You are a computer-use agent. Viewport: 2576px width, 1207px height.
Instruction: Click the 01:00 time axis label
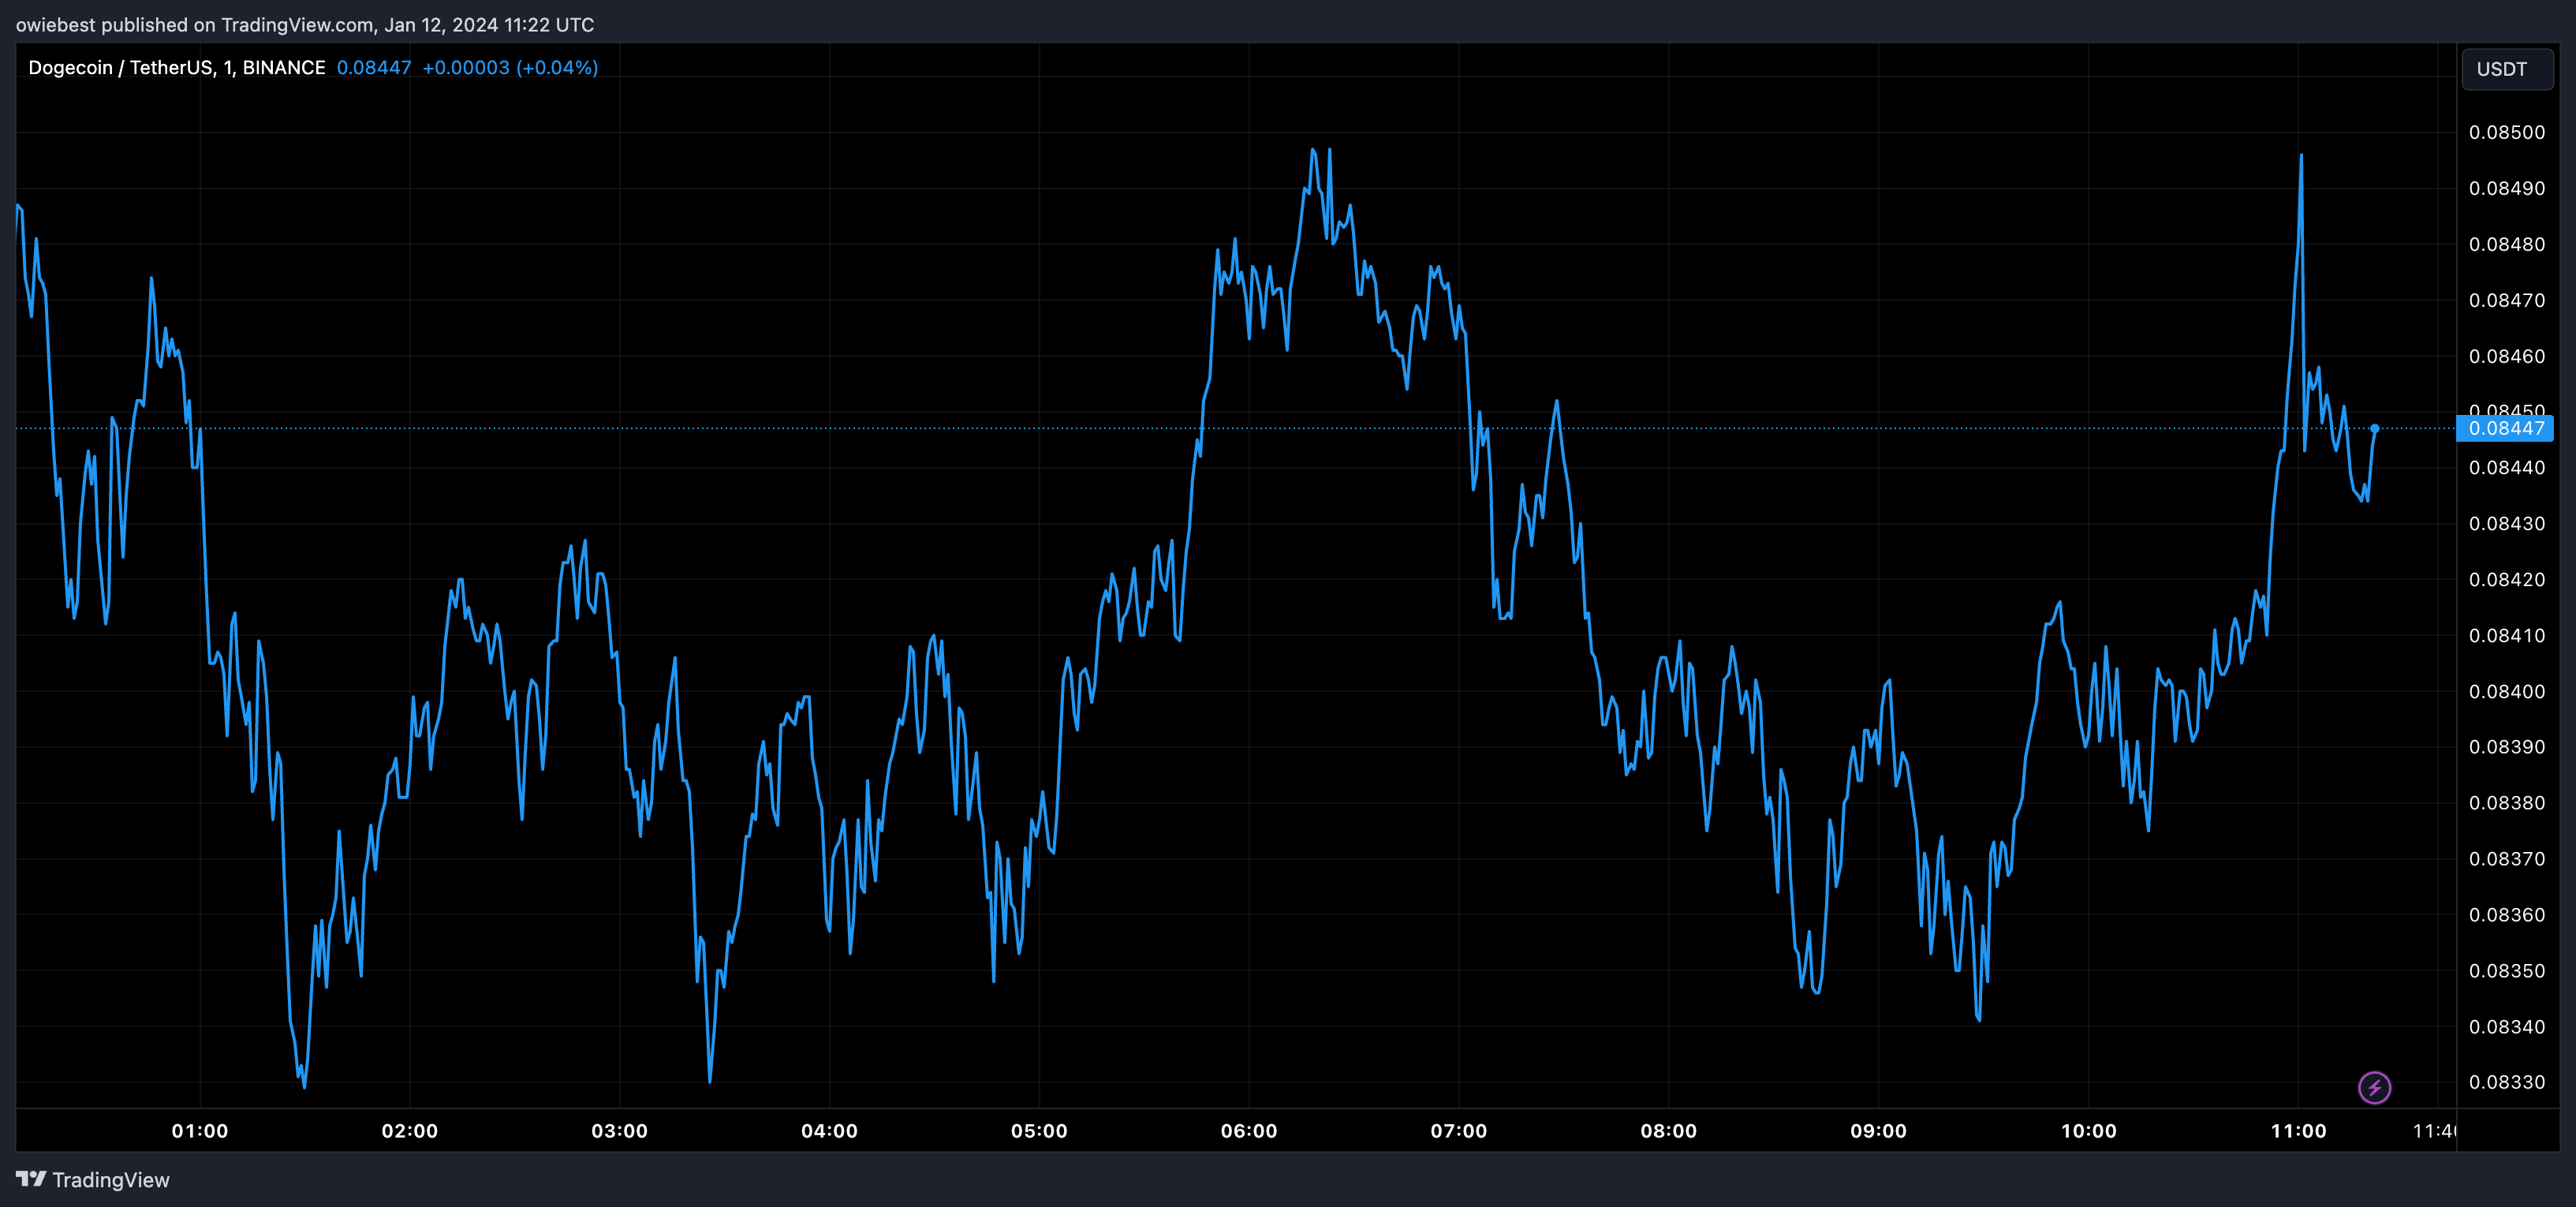pos(200,1131)
